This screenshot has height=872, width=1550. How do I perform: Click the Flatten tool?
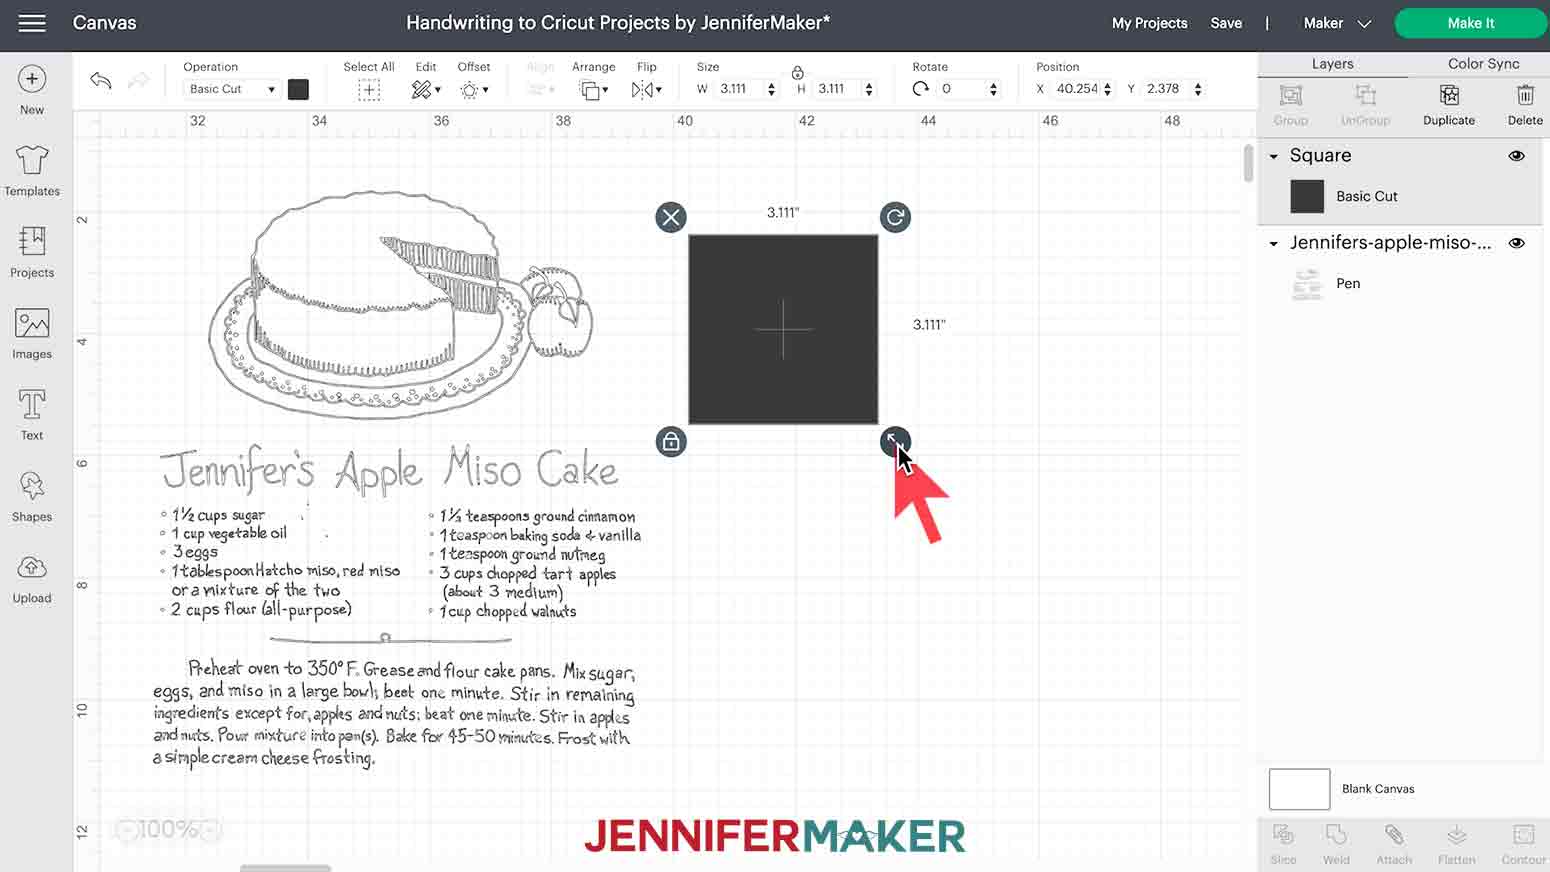1457,844
